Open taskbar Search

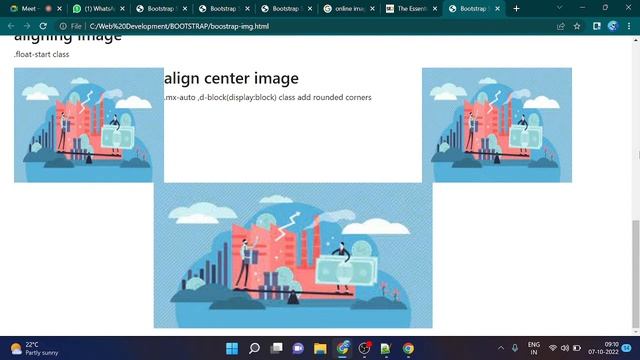254,348
